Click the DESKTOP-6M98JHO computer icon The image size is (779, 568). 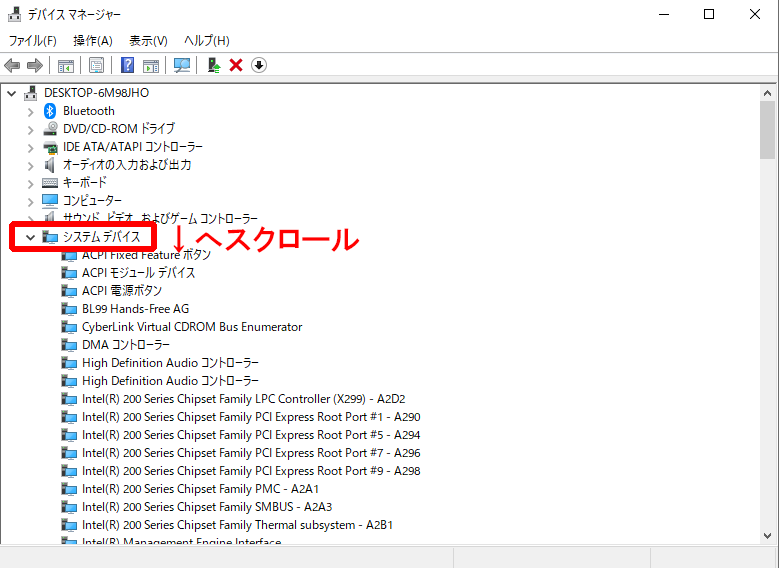click(x=31, y=93)
